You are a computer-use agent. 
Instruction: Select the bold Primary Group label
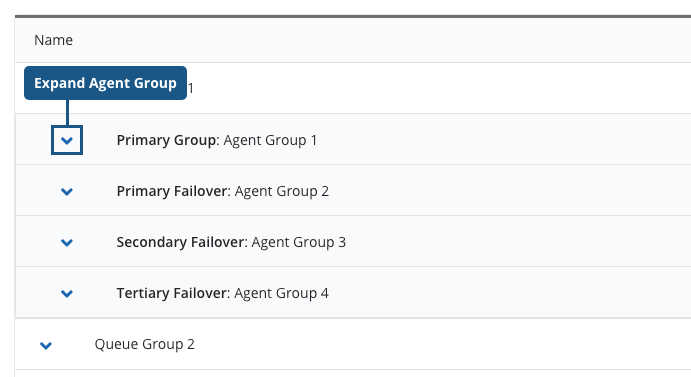point(166,140)
